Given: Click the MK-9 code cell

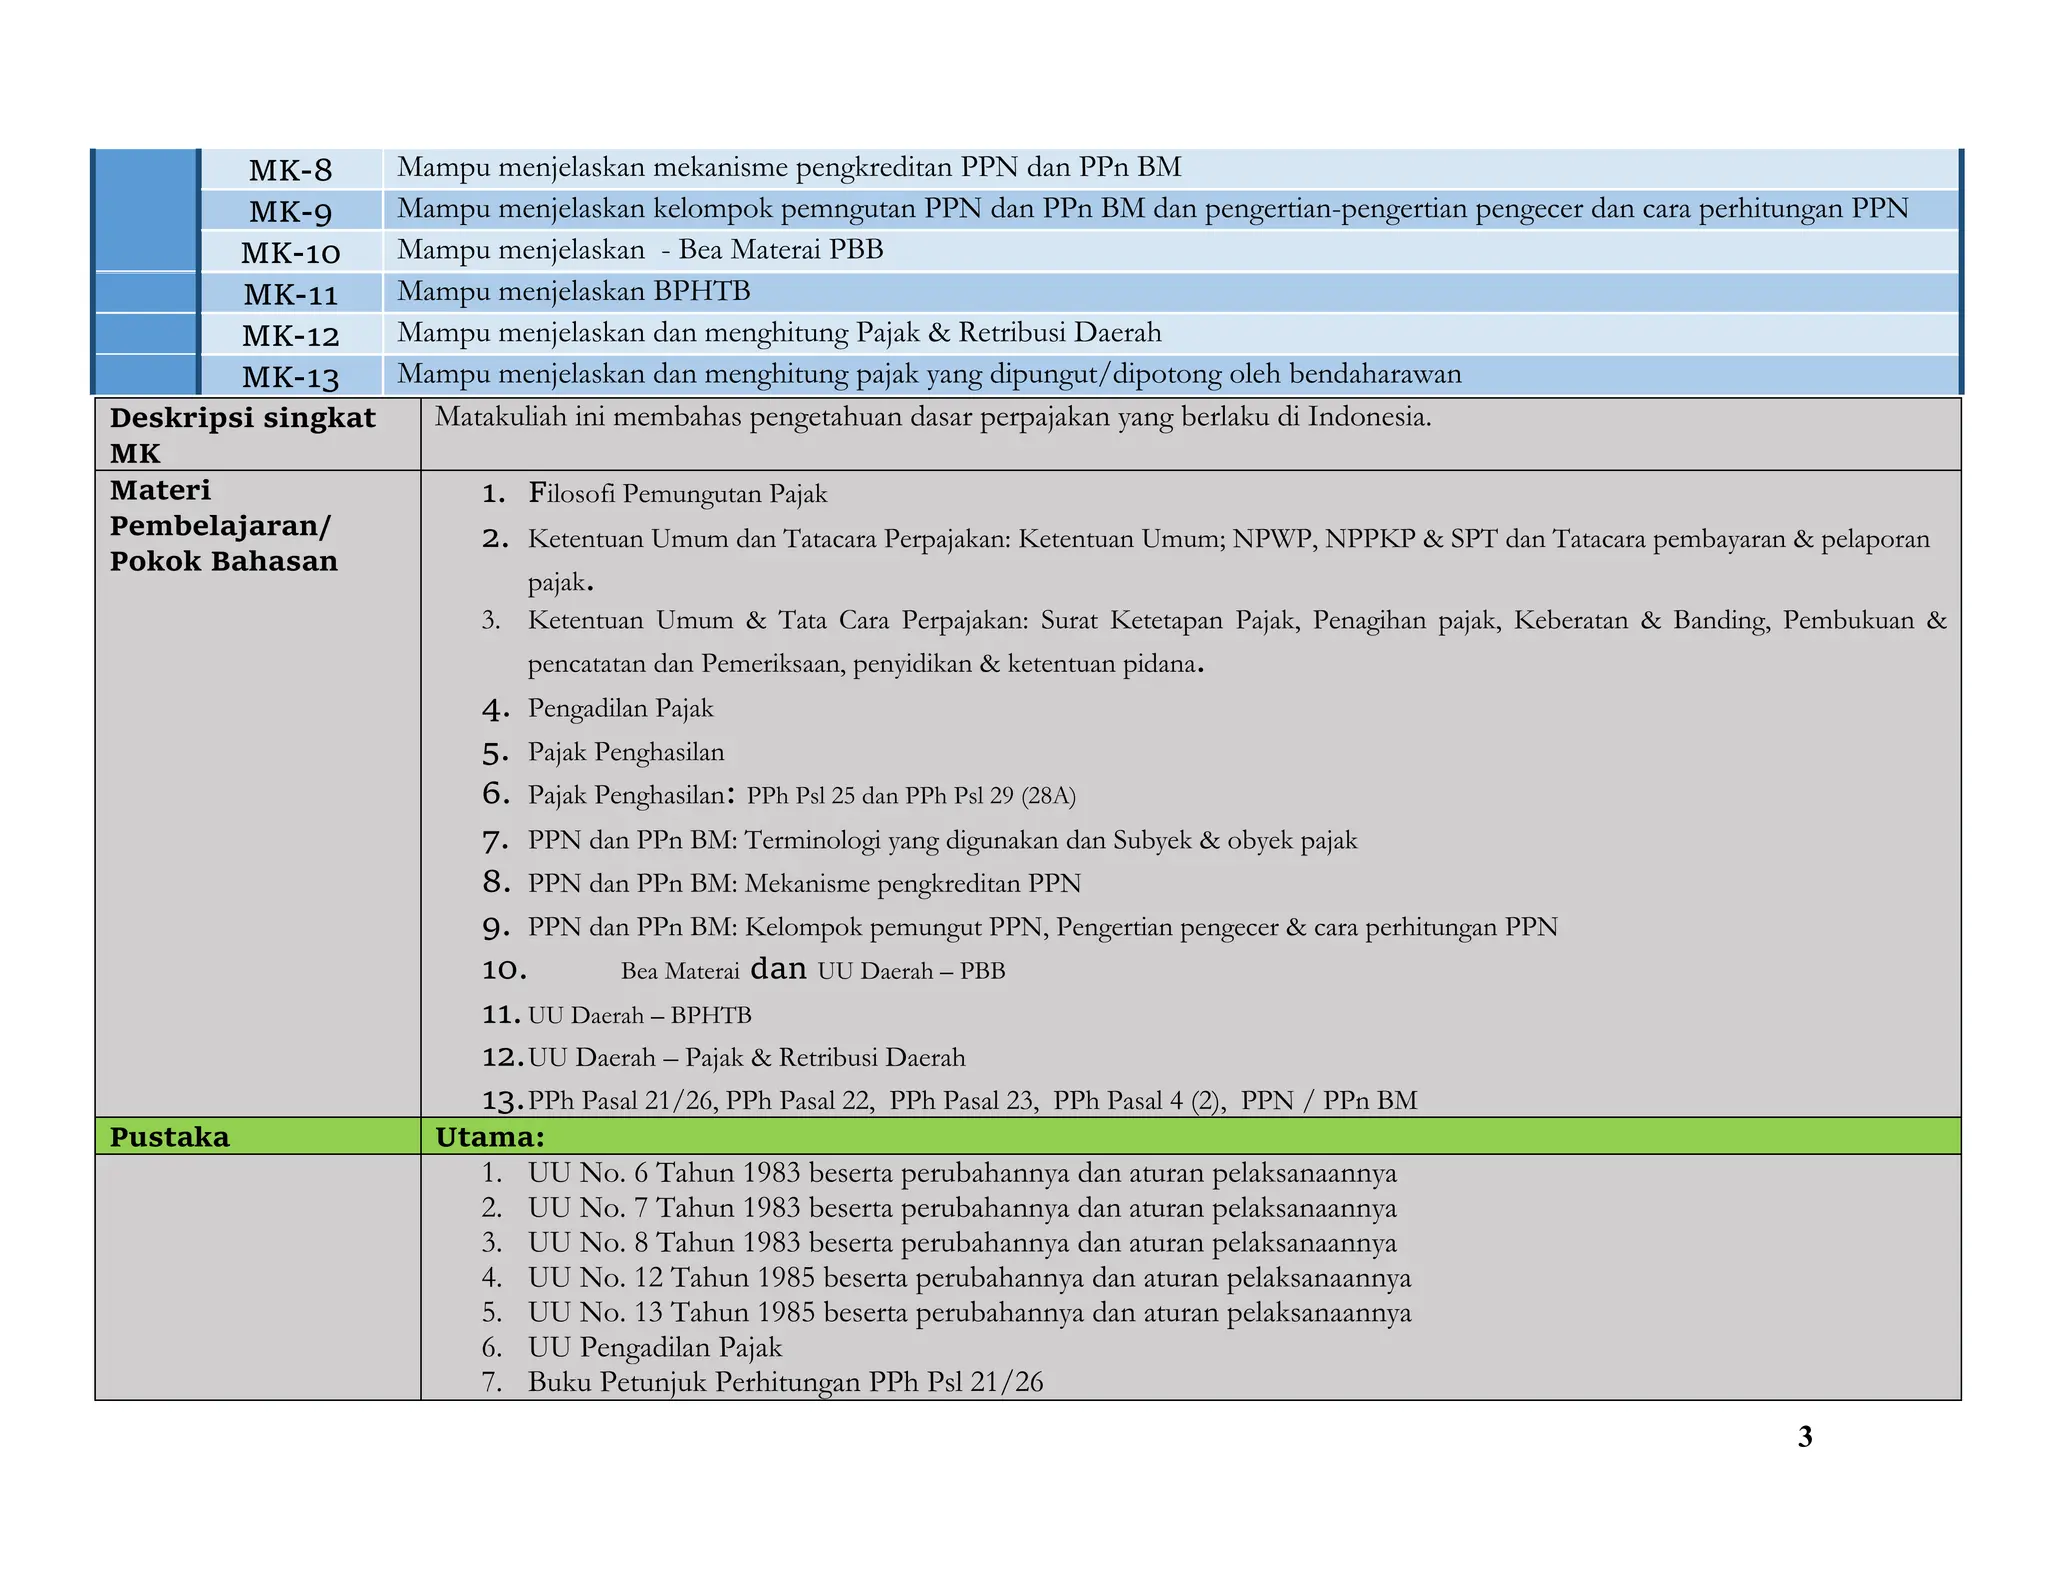Looking at the screenshot, I should (x=290, y=212).
